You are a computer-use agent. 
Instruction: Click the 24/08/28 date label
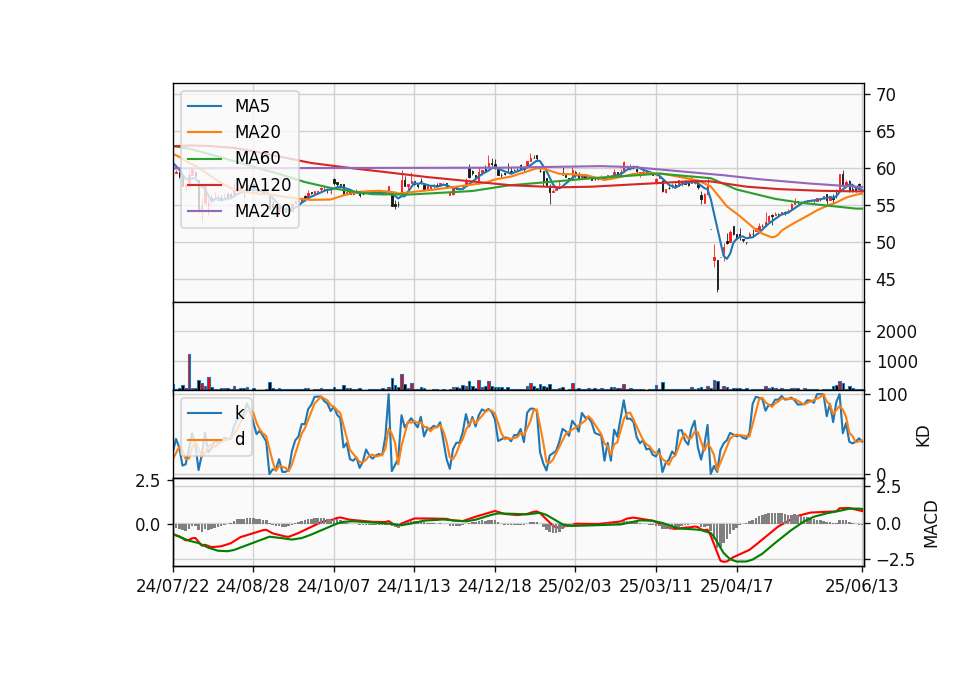tap(253, 586)
